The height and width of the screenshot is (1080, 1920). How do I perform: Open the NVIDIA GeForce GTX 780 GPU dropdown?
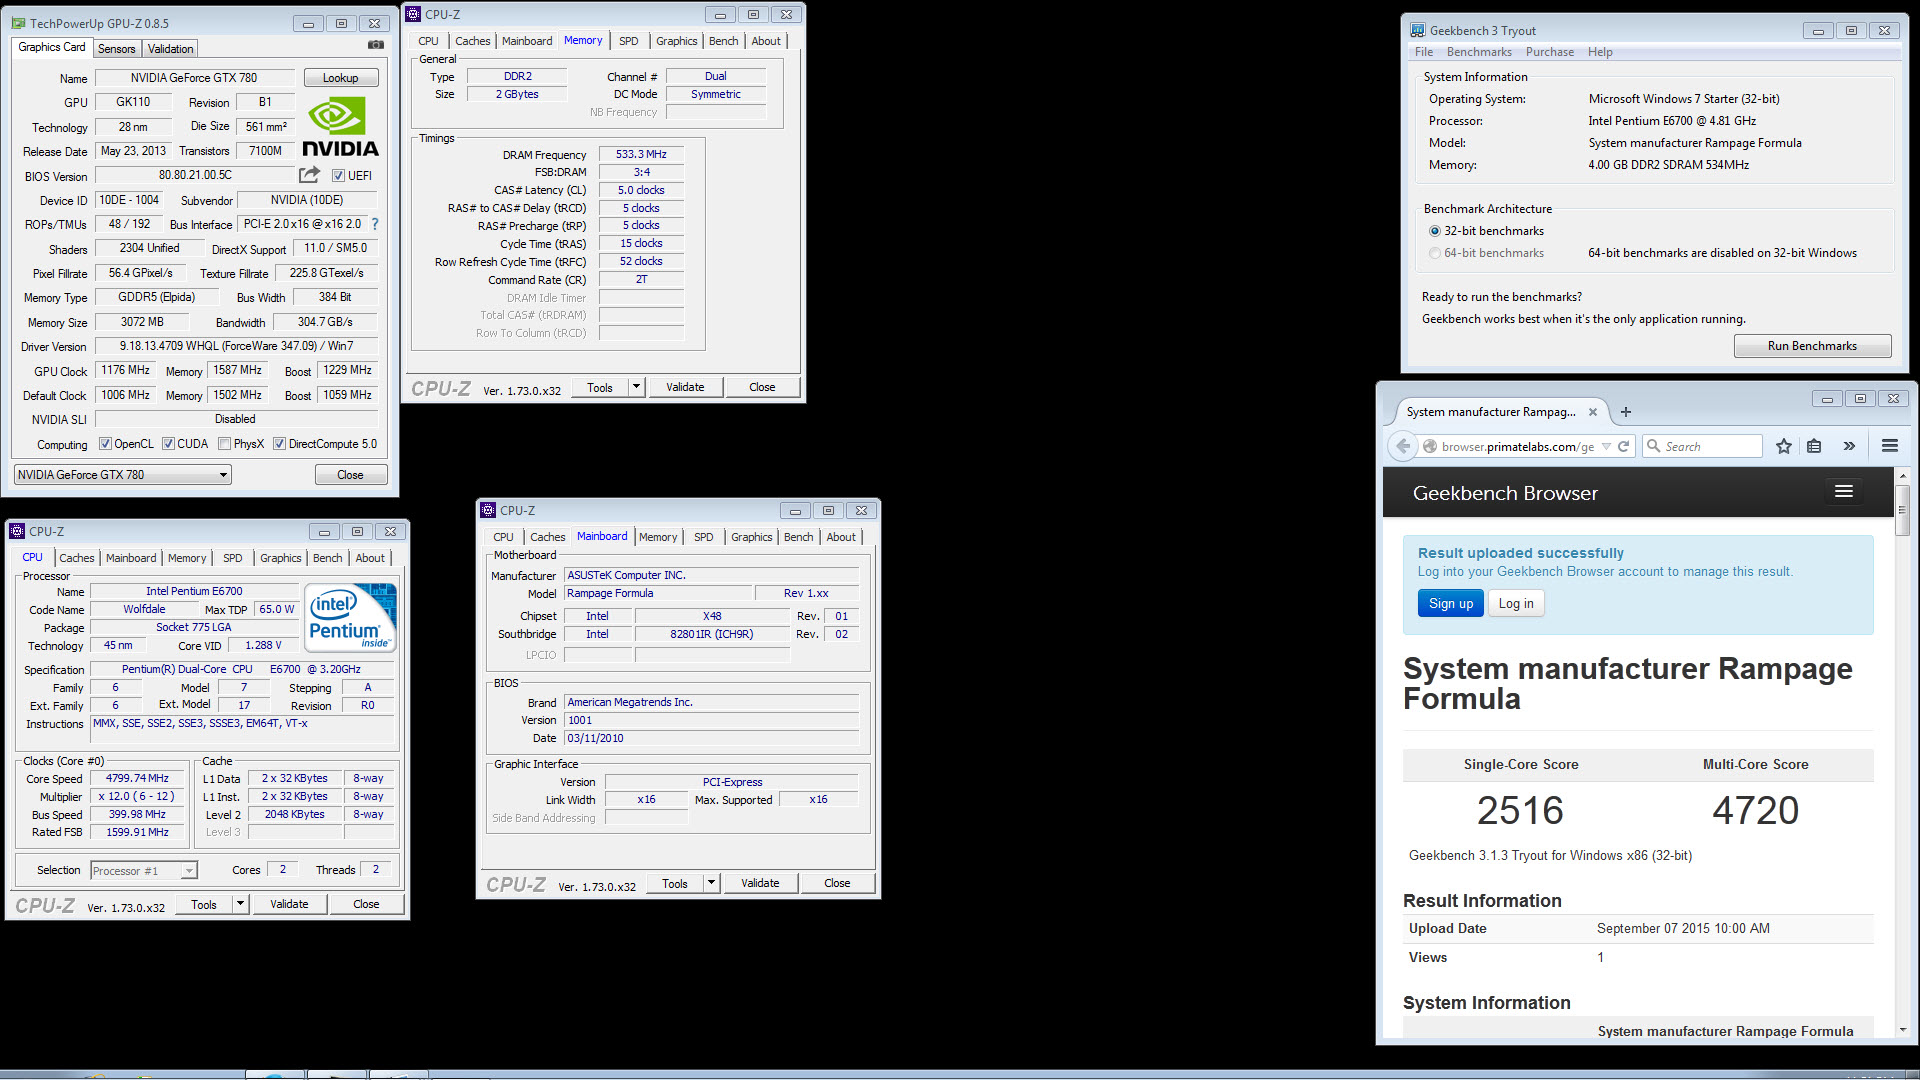tap(123, 475)
